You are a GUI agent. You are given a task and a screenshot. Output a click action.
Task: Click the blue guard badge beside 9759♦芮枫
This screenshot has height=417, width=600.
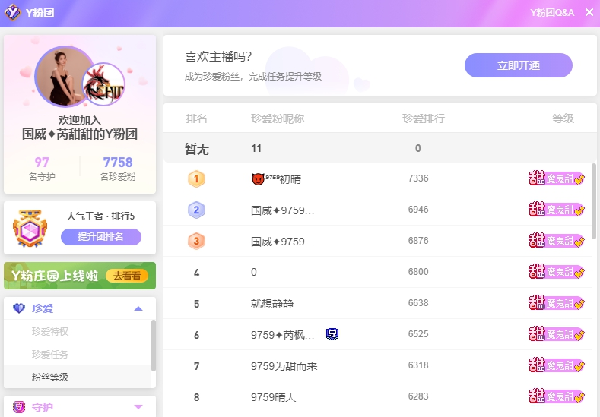(332, 334)
